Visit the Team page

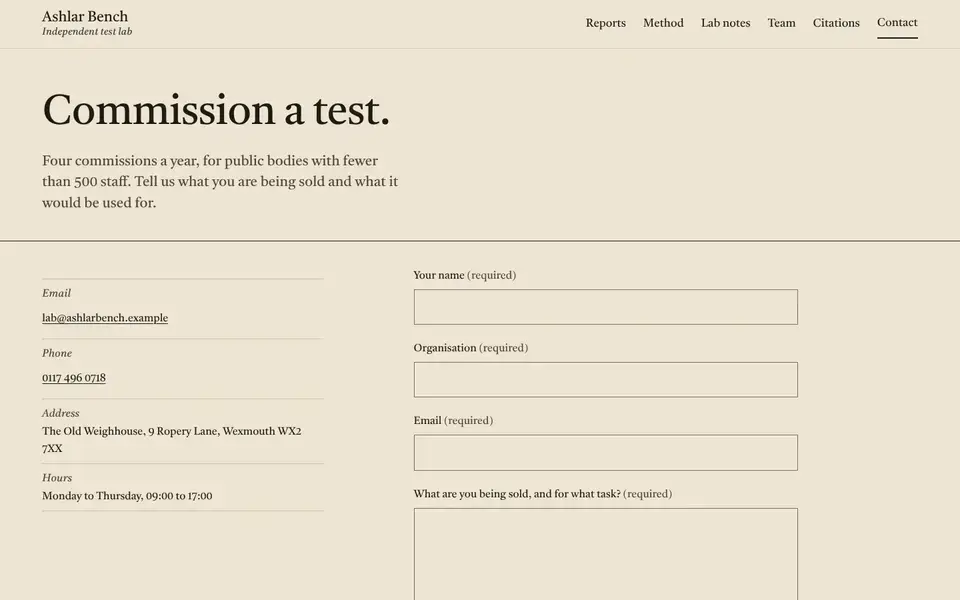point(781,23)
